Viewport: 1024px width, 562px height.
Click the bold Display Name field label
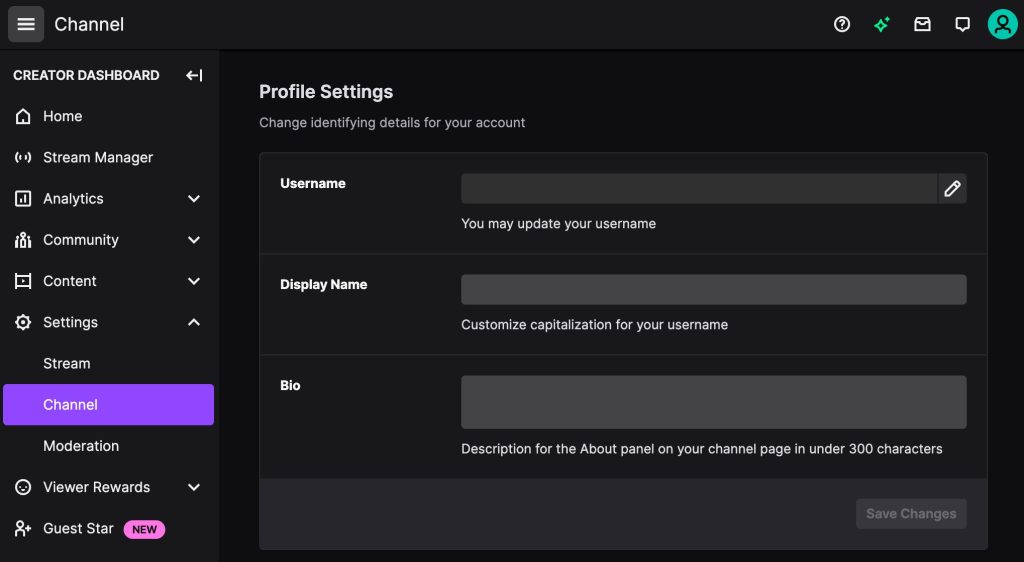(x=323, y=285)
